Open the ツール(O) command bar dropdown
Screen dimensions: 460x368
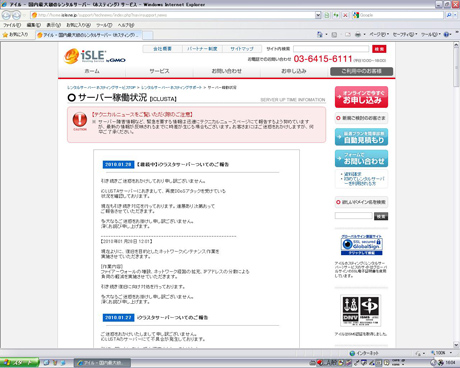[431, 34]
